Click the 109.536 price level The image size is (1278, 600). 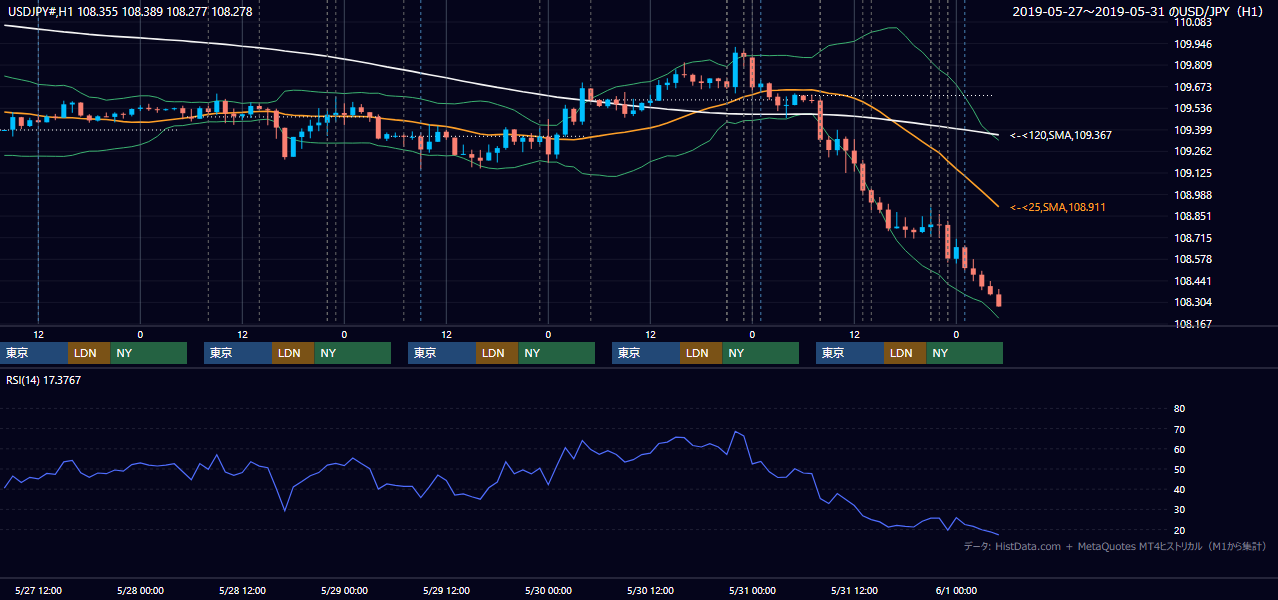pyautogui.click(x=1194, y=108)
